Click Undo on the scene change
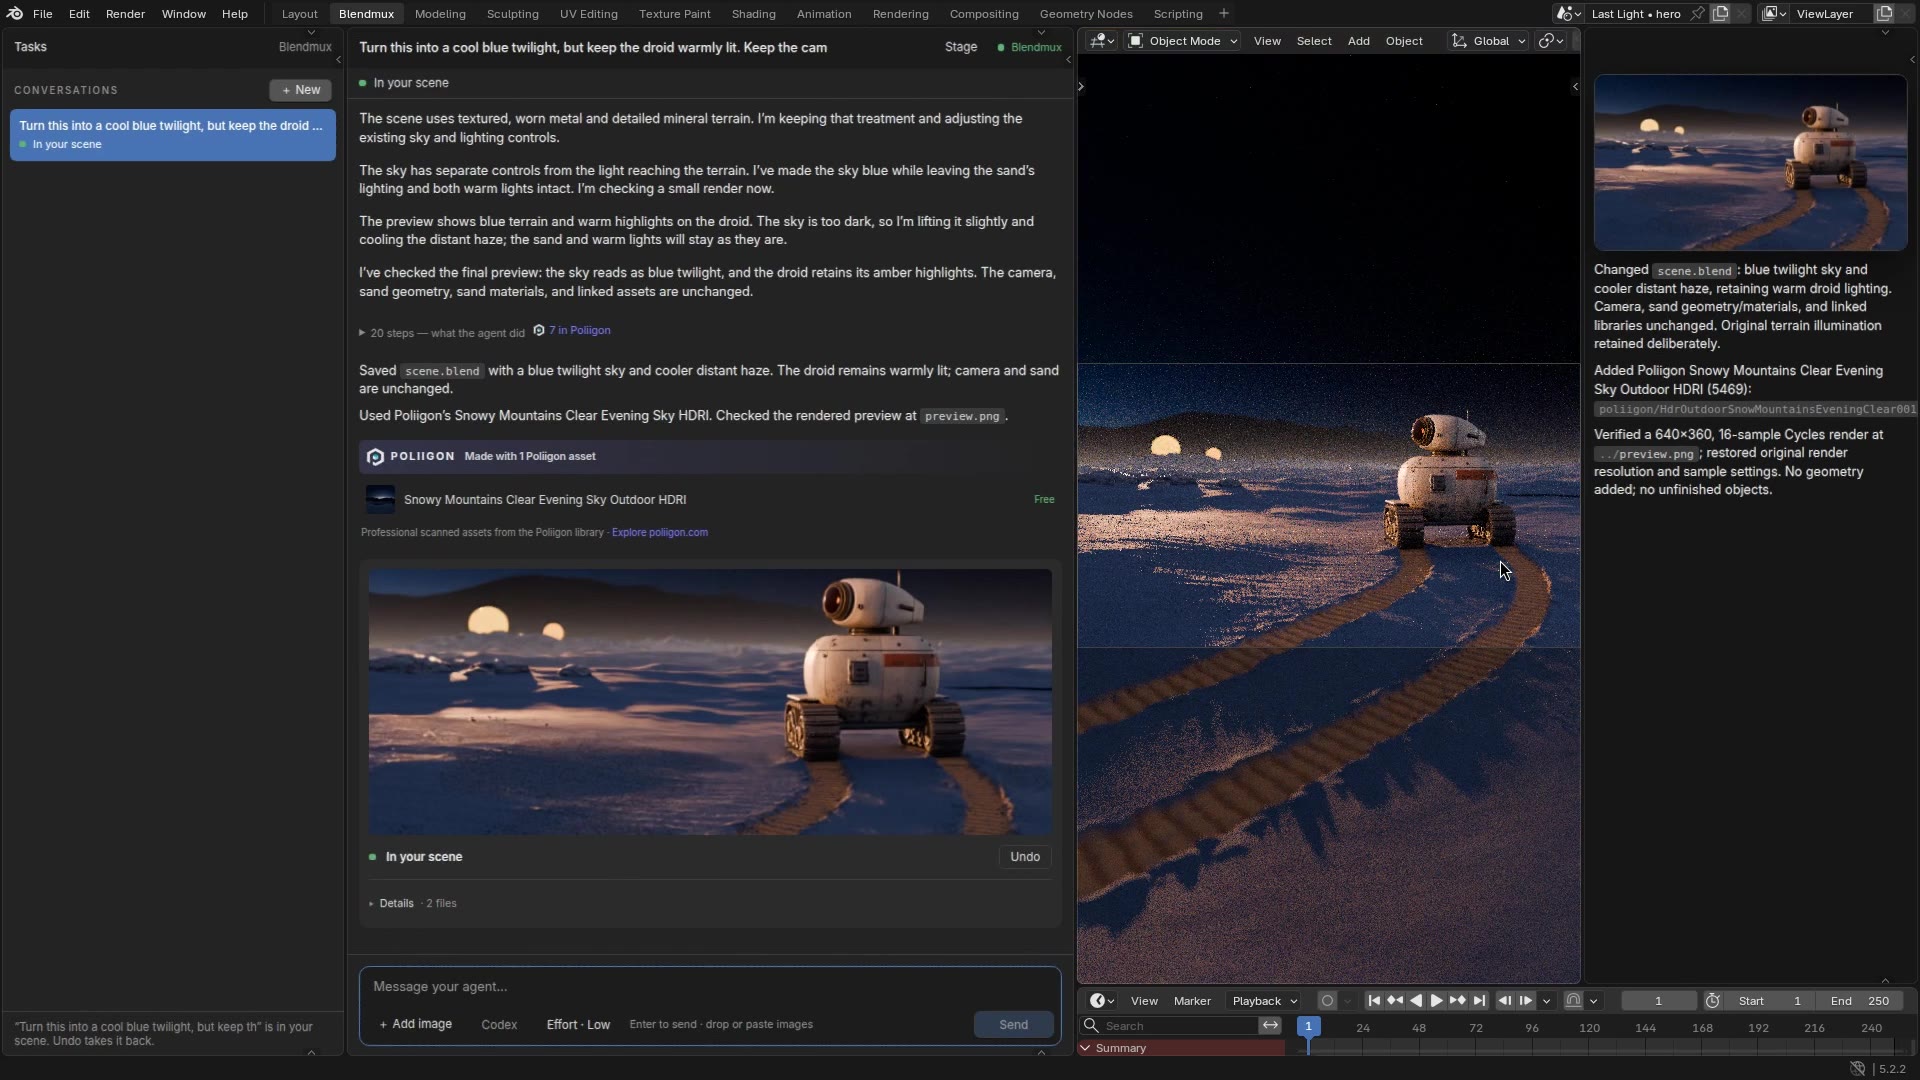The height and width of the screenshot is (1080, 1920). pyautogui.click(x=1024, y=857)
